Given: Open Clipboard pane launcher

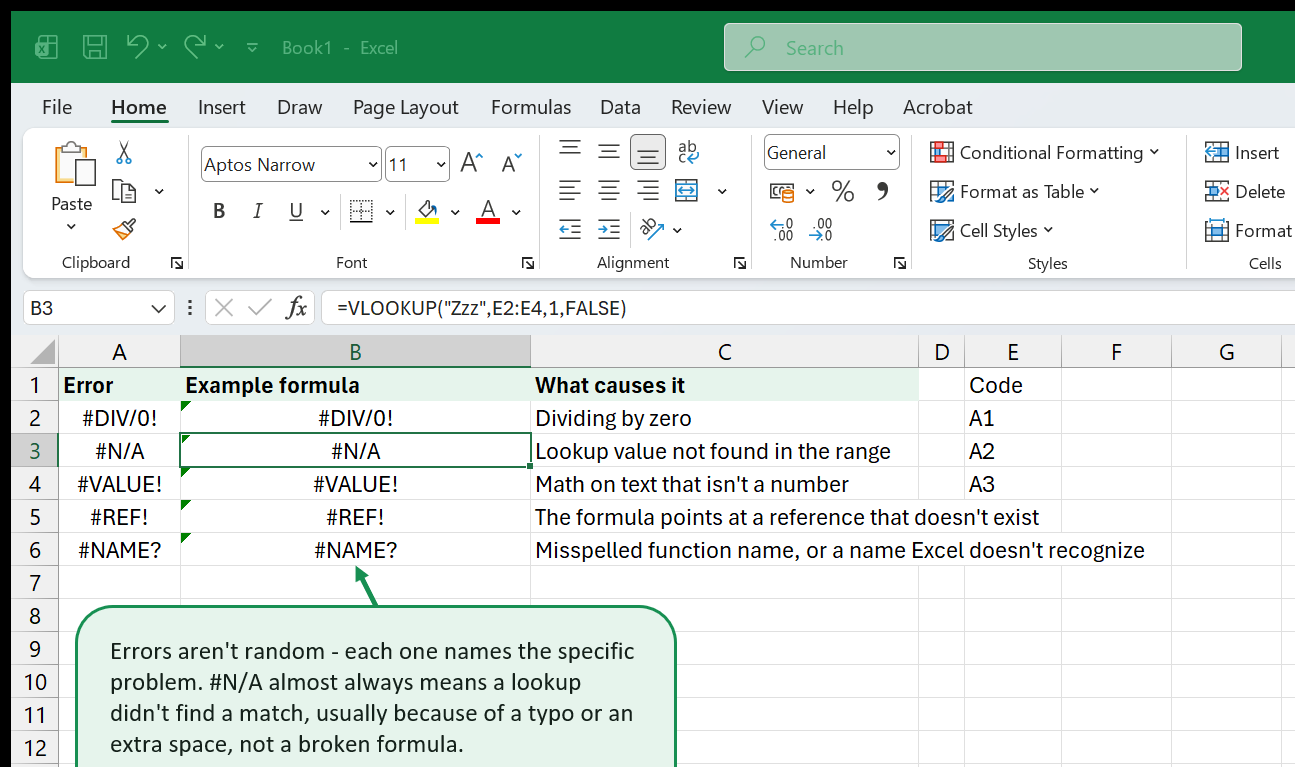Looking at the screenshot, I should click(177, 263).
